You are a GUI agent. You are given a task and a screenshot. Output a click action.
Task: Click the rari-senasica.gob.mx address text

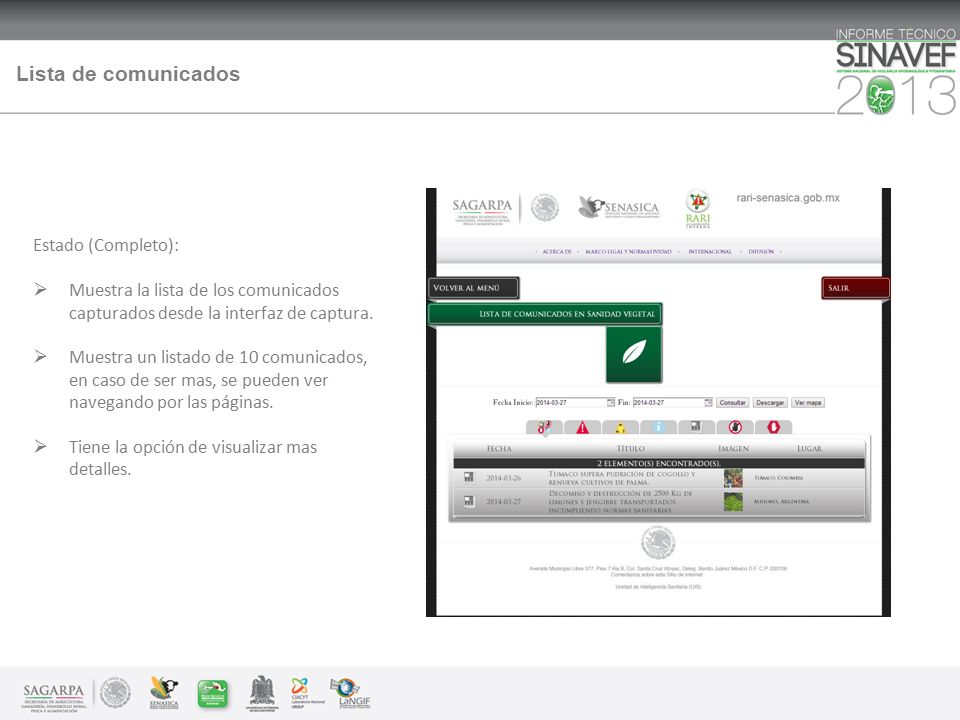(x=788, y=198)
